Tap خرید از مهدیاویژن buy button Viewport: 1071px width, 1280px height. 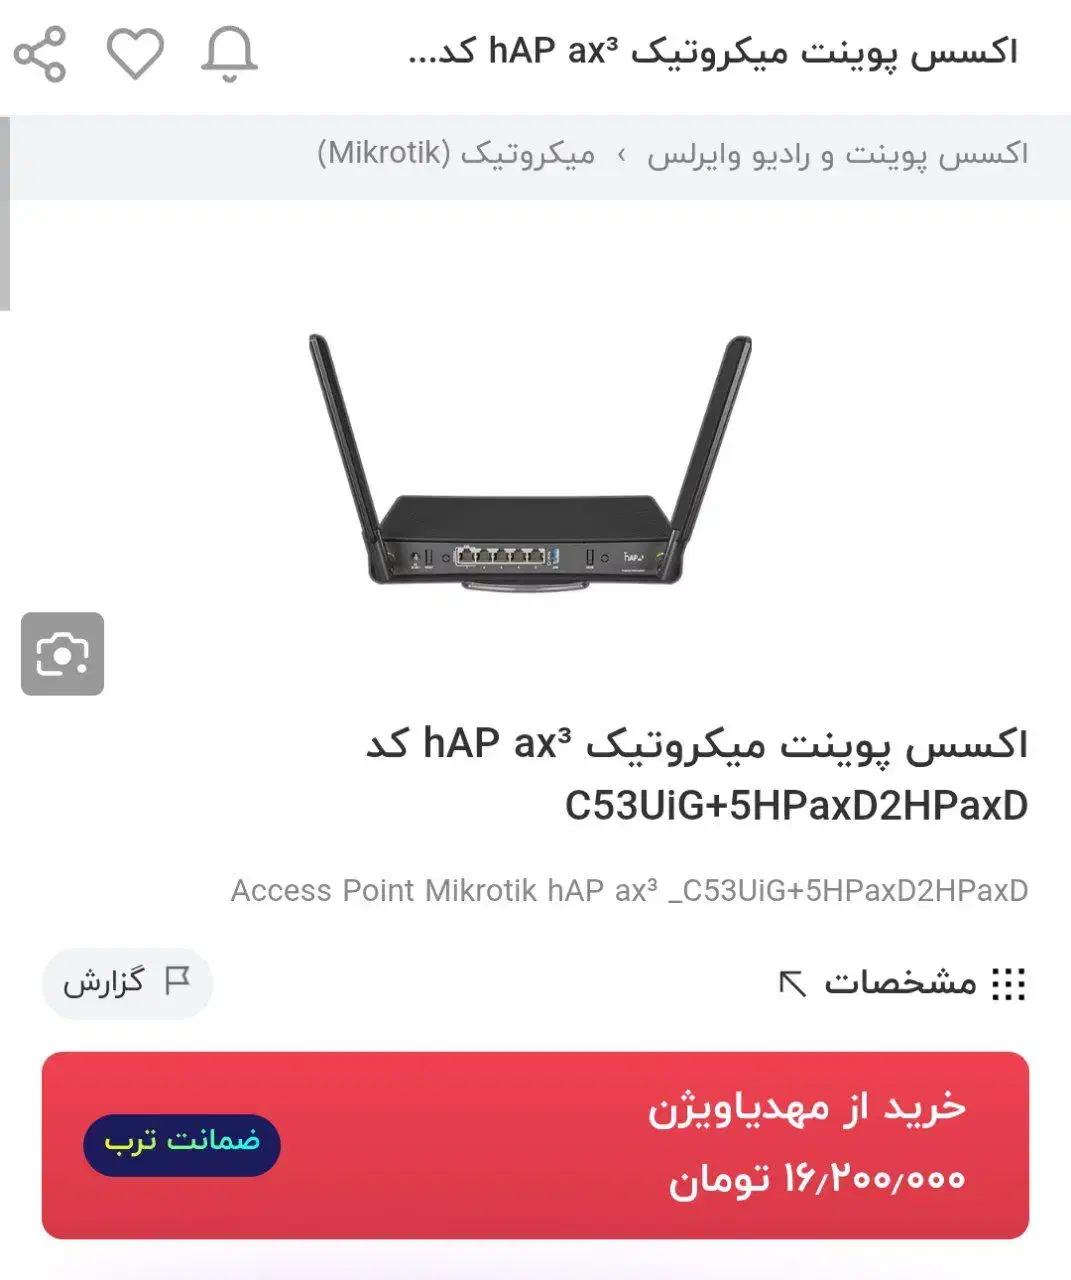pos(535,1145)
